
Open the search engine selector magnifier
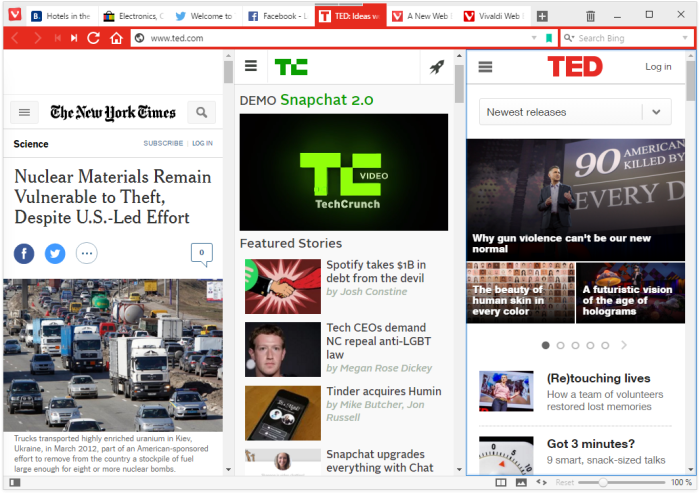568,38
